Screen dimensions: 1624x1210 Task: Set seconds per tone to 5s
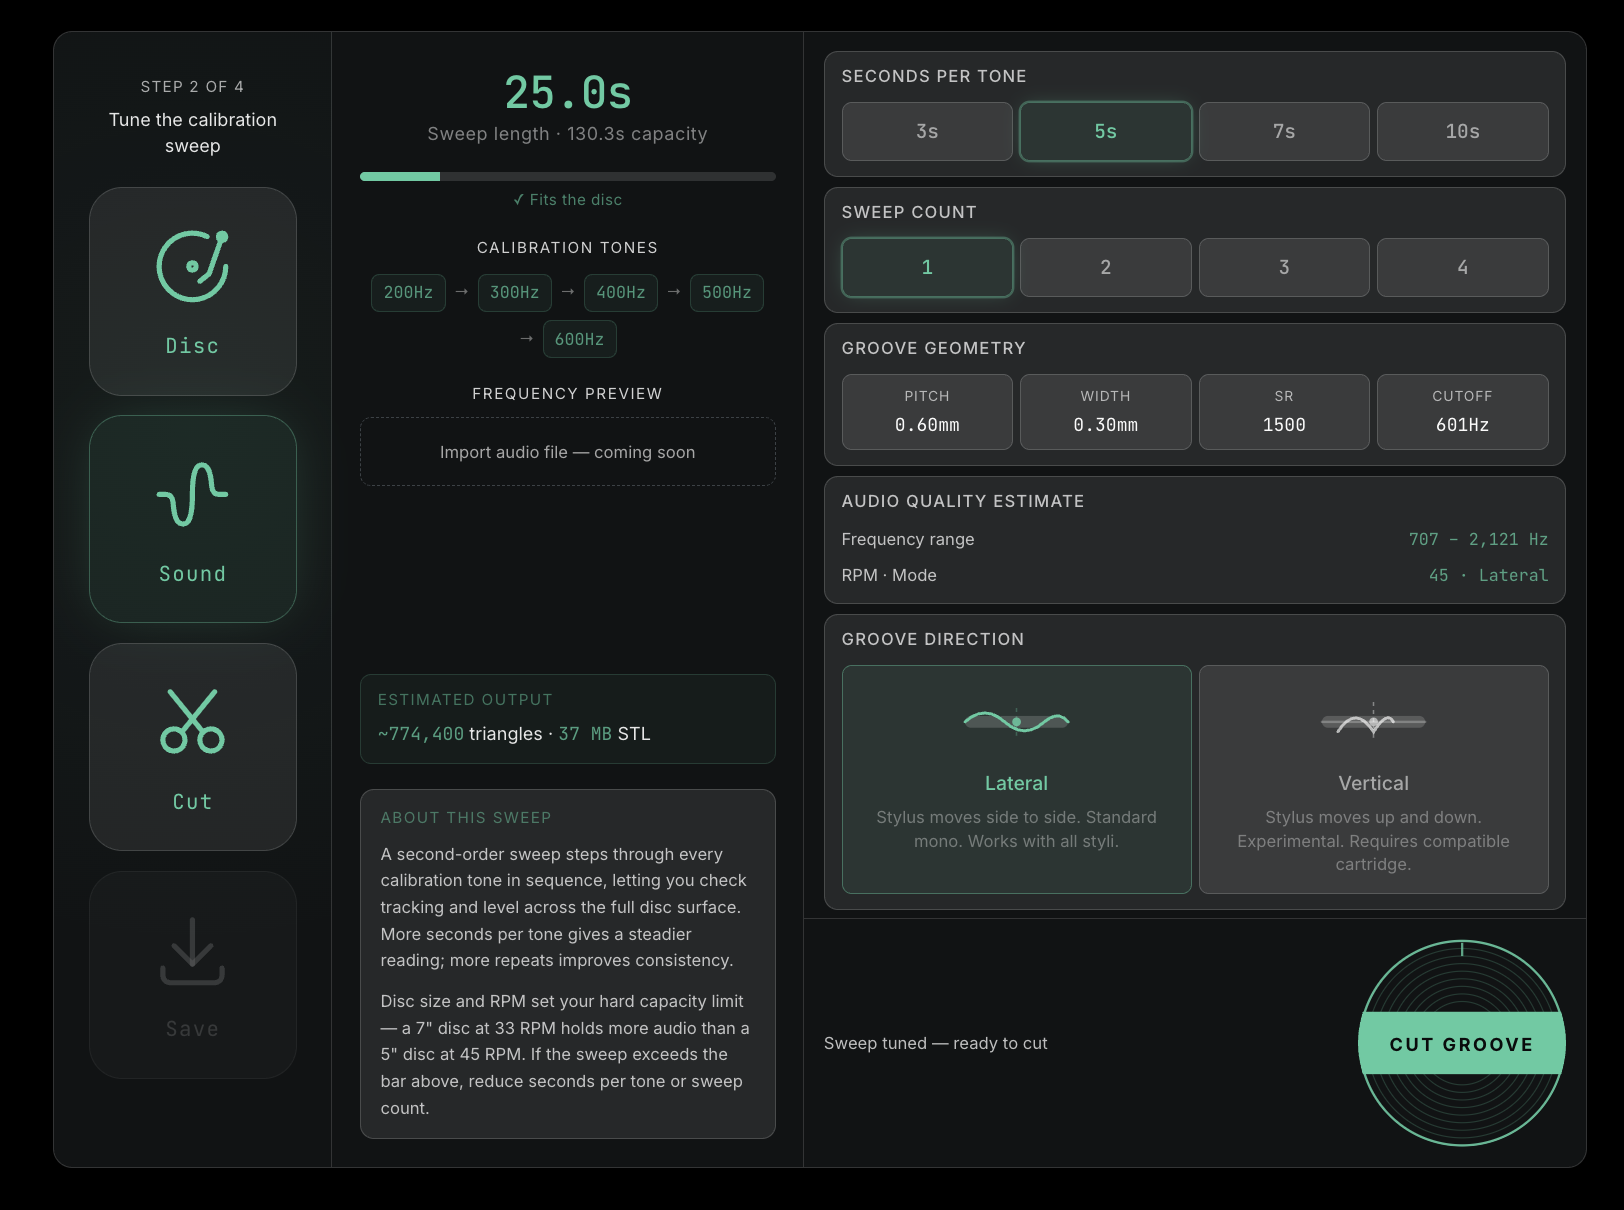(x=1105, y=131)
